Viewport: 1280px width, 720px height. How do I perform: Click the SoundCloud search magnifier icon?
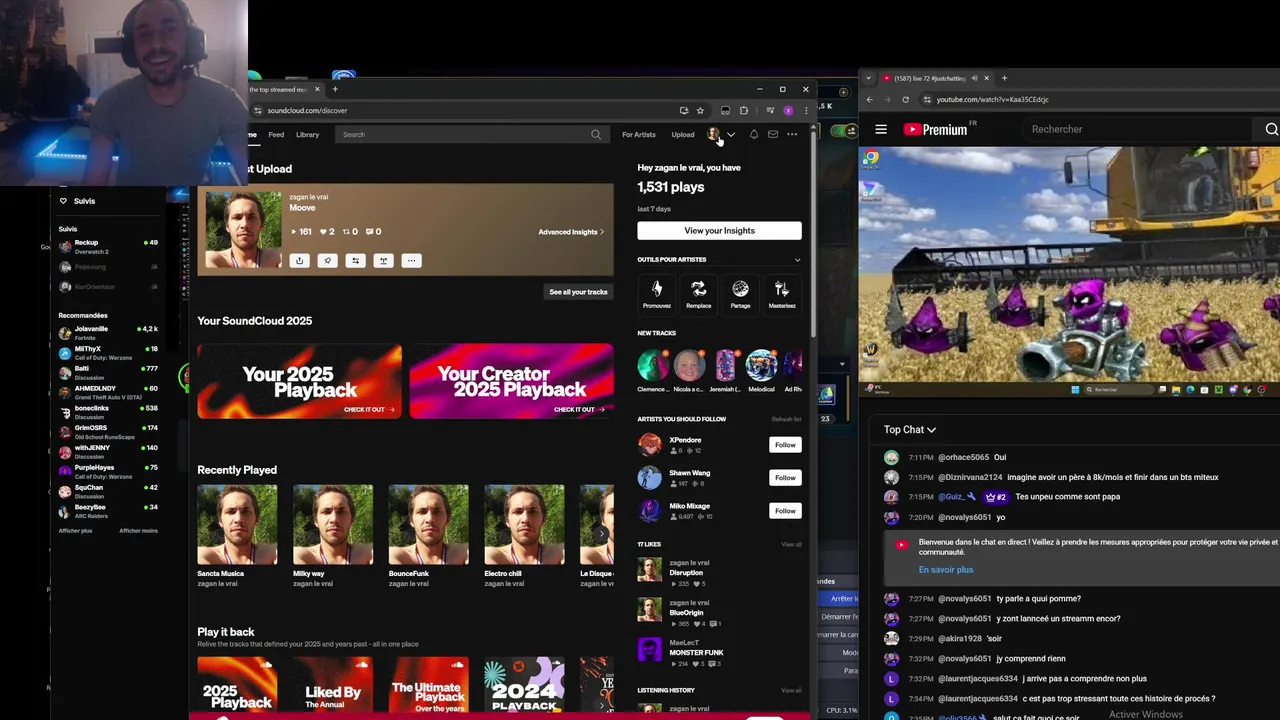pyautogui.click(x=596, y=134)
